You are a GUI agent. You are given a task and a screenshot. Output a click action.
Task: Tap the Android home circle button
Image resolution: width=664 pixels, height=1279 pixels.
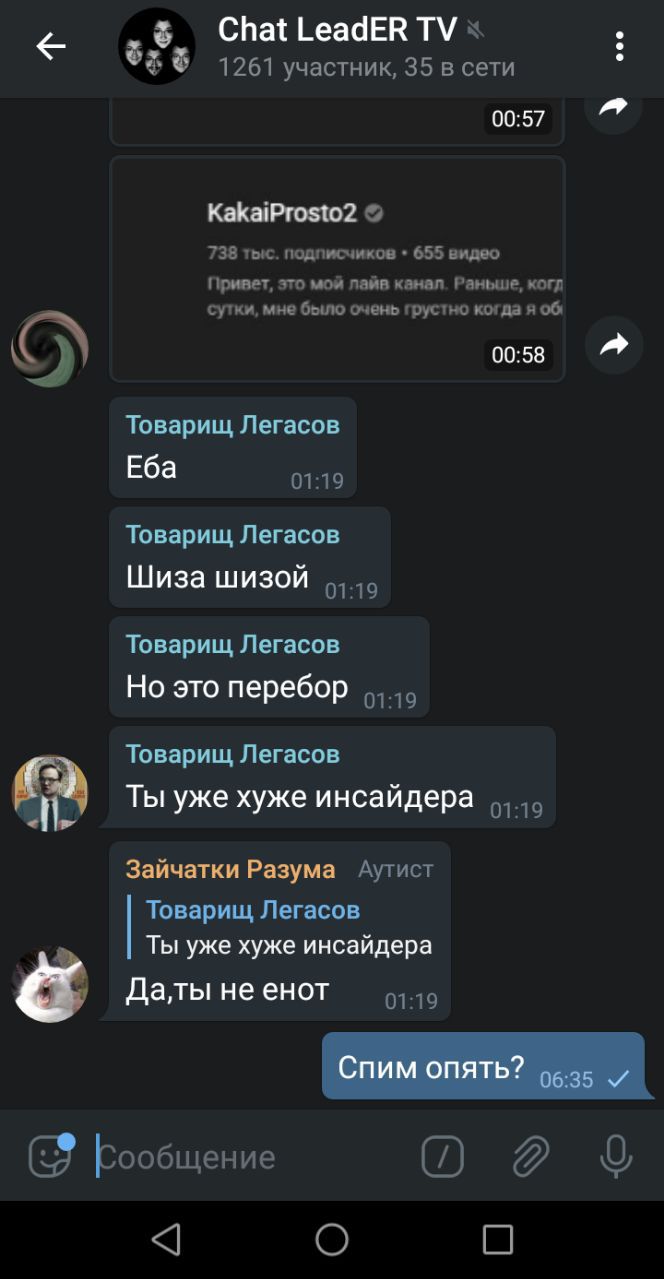(332, 1240)
